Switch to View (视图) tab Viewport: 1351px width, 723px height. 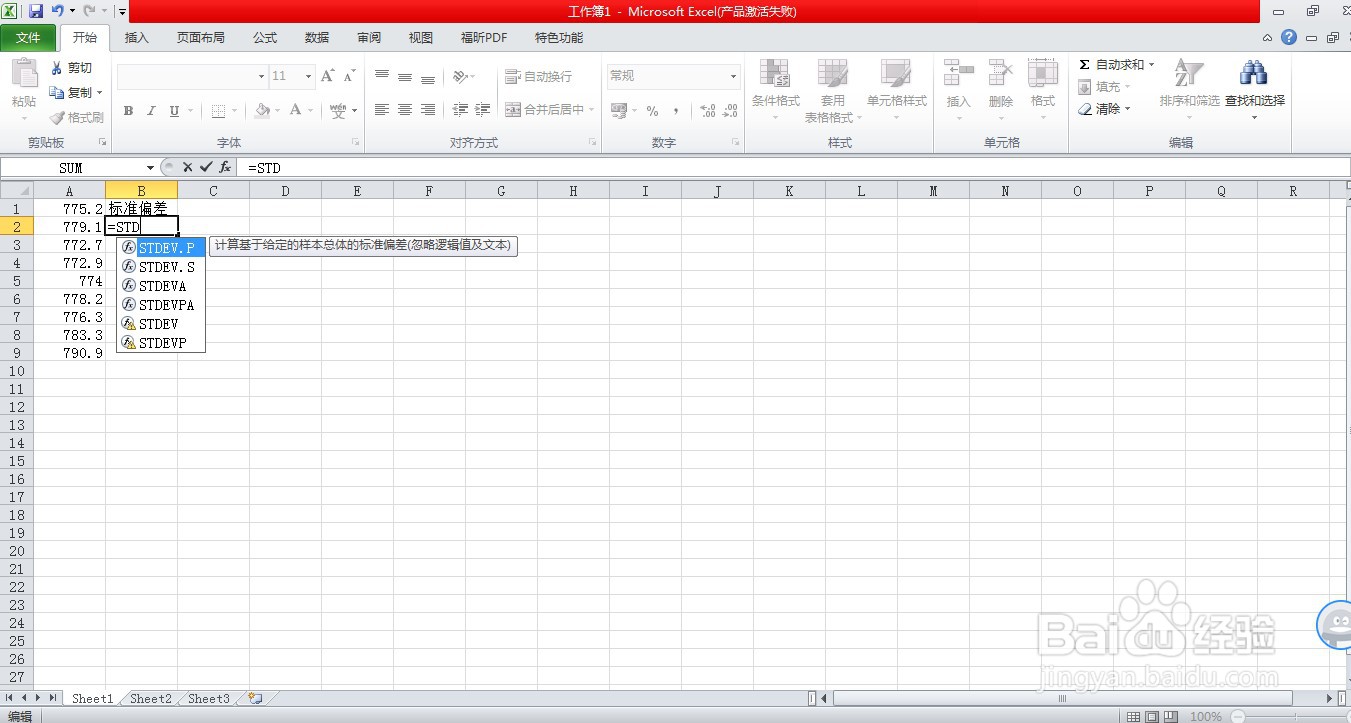[421, 38]
